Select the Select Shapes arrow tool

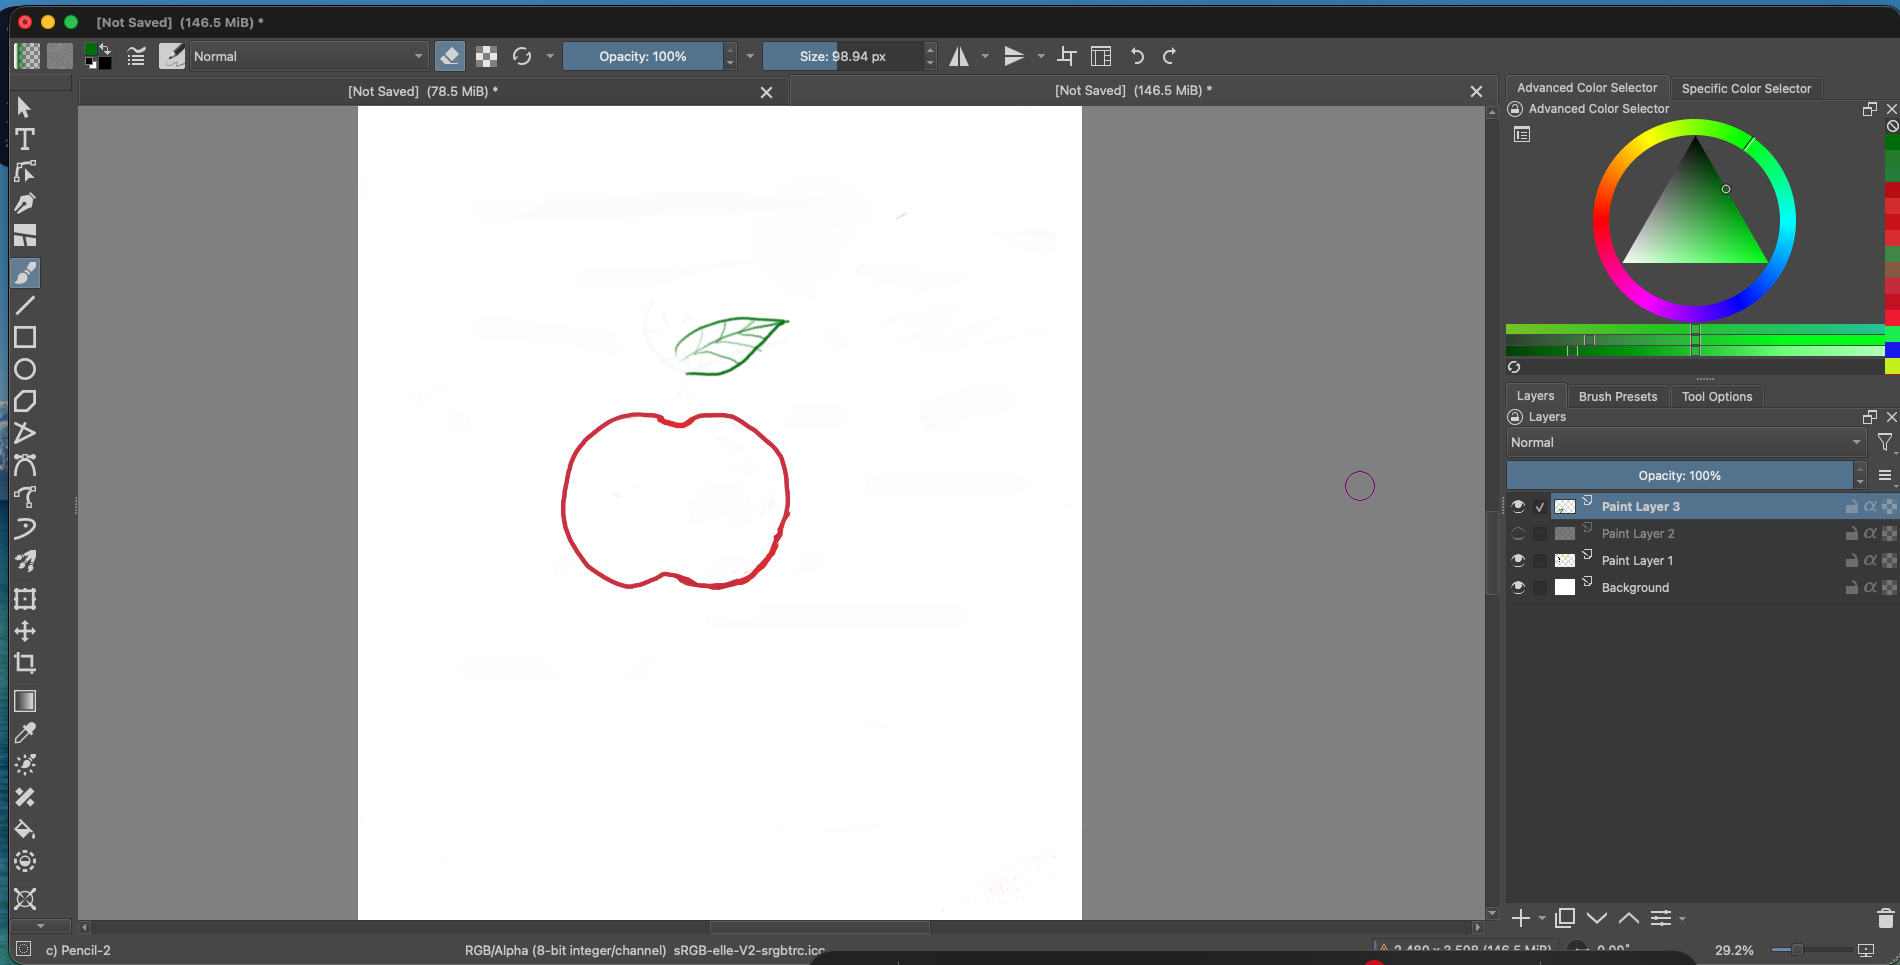click(x=25, y=108)
